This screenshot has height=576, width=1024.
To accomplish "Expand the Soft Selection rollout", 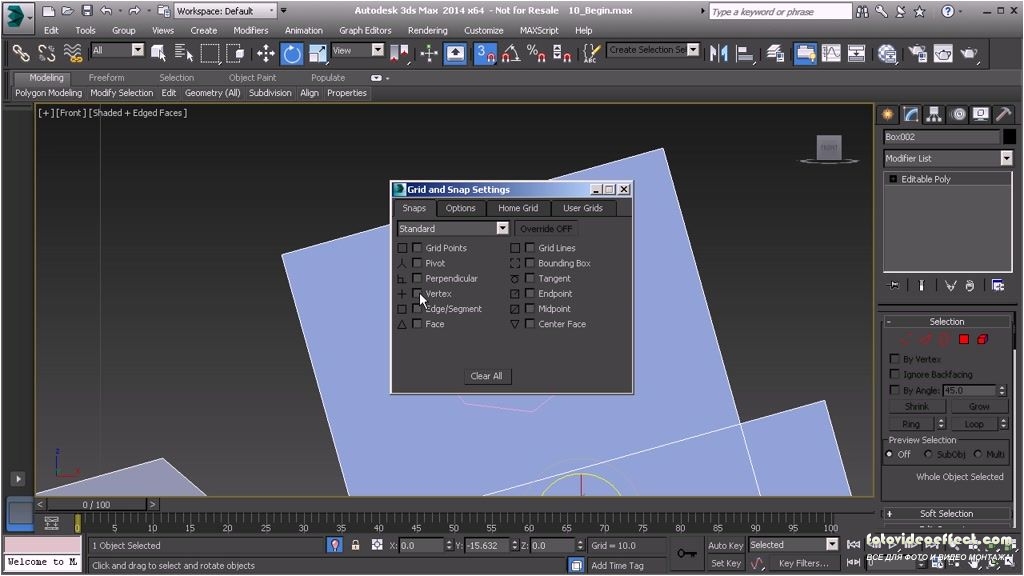I will click(x=946, y=513).
